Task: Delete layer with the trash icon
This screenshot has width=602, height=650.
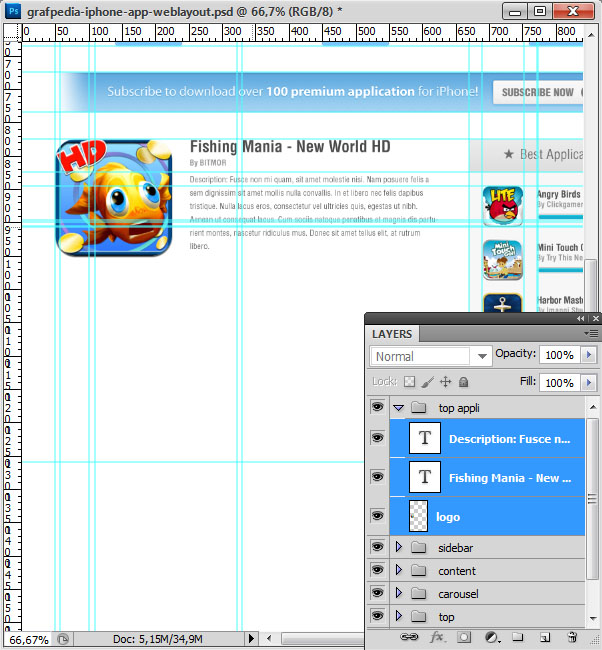Action: 572,637
